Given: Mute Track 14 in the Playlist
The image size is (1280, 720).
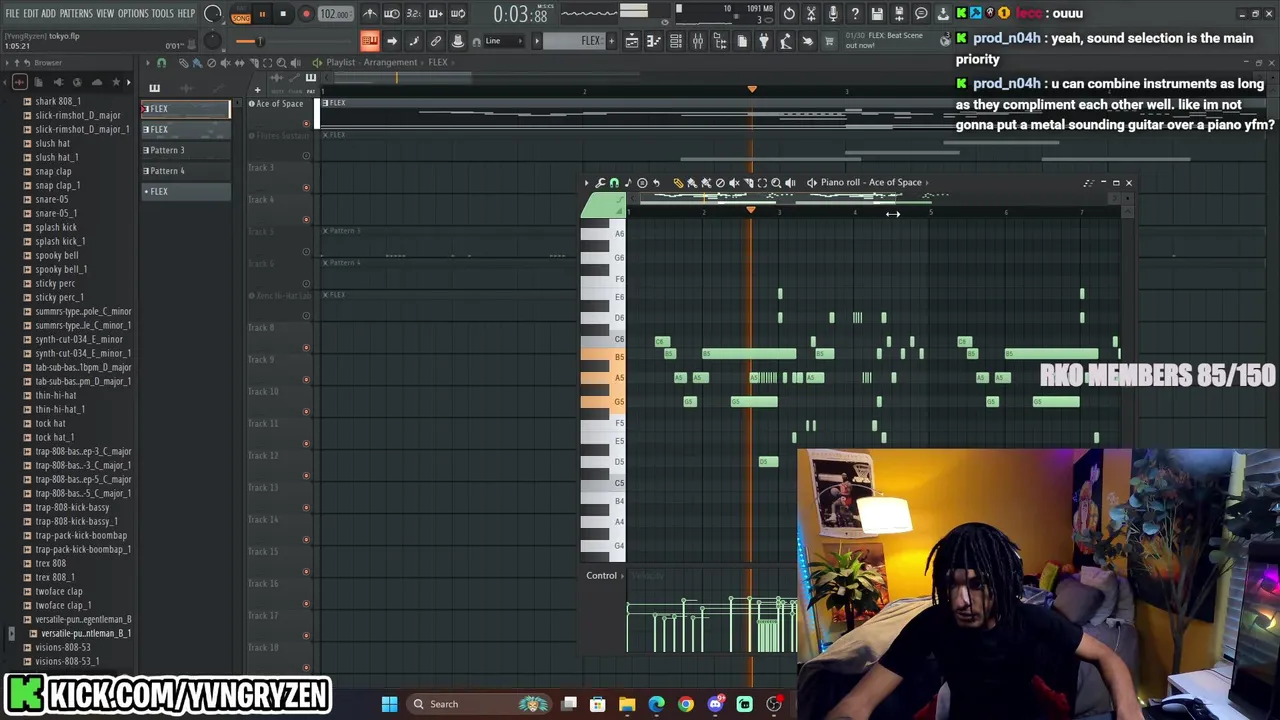Looking at the screenshot, I should tap(306, 540).
